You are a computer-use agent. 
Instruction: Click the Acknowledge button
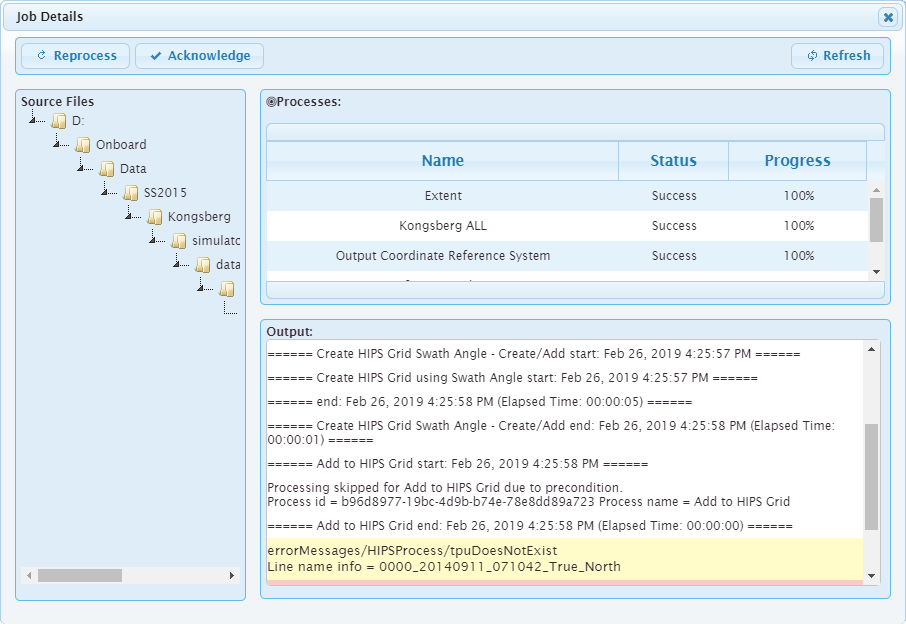tap(199, 56)
